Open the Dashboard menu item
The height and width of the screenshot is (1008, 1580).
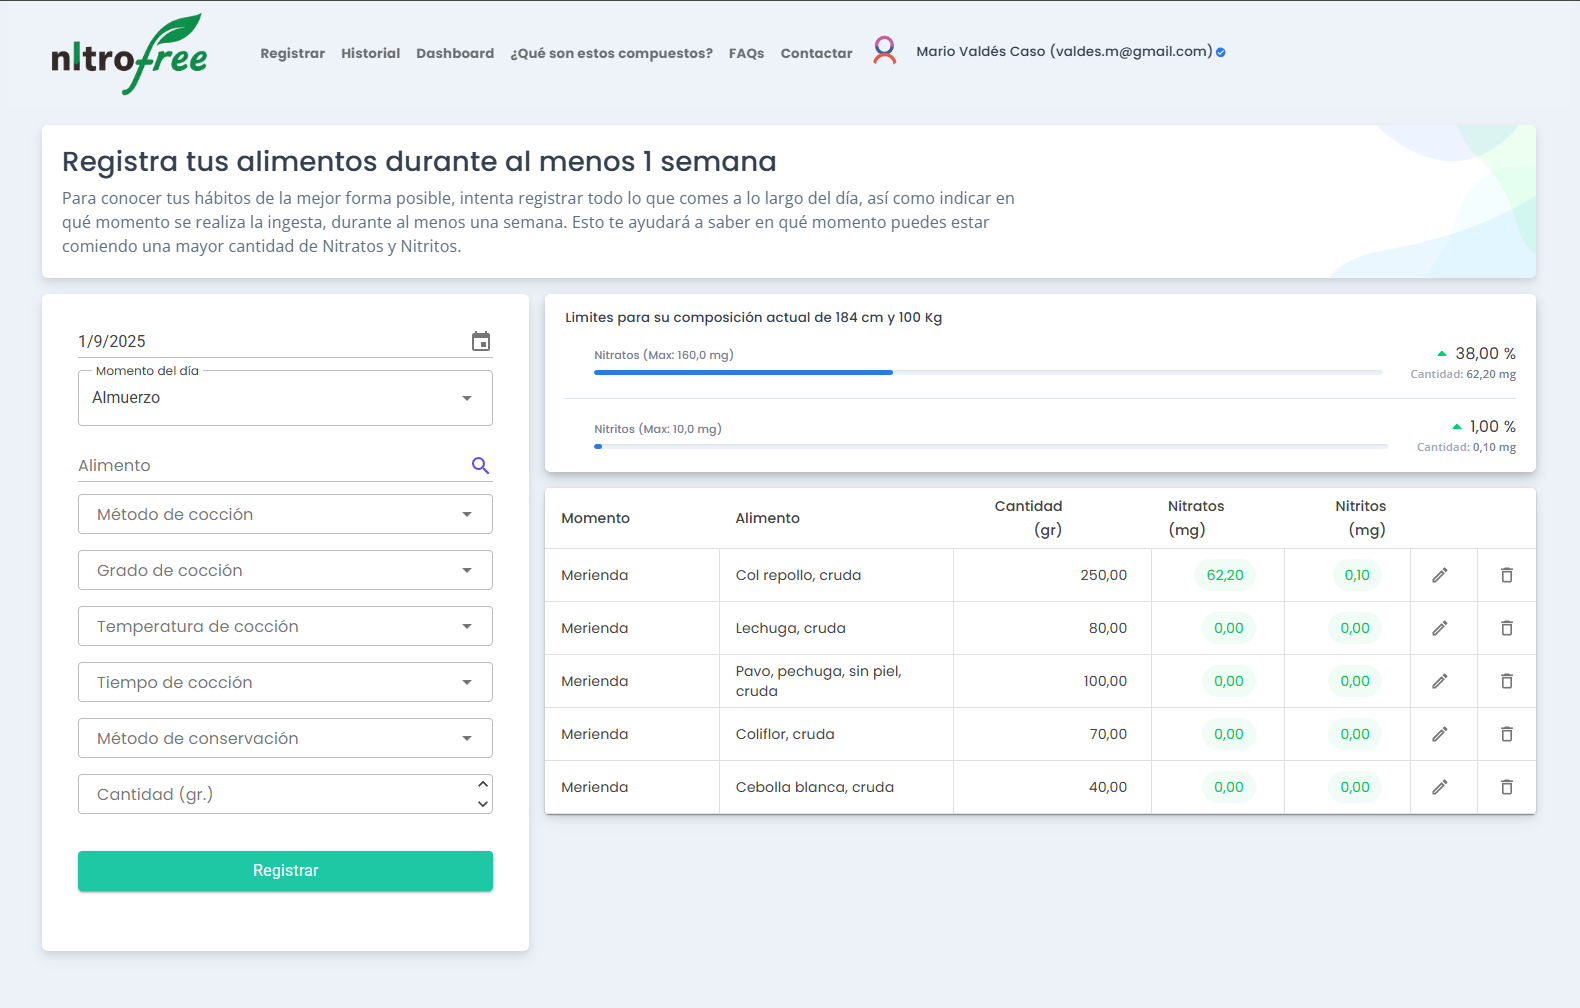pyautogui.click(x=455, y=53)
